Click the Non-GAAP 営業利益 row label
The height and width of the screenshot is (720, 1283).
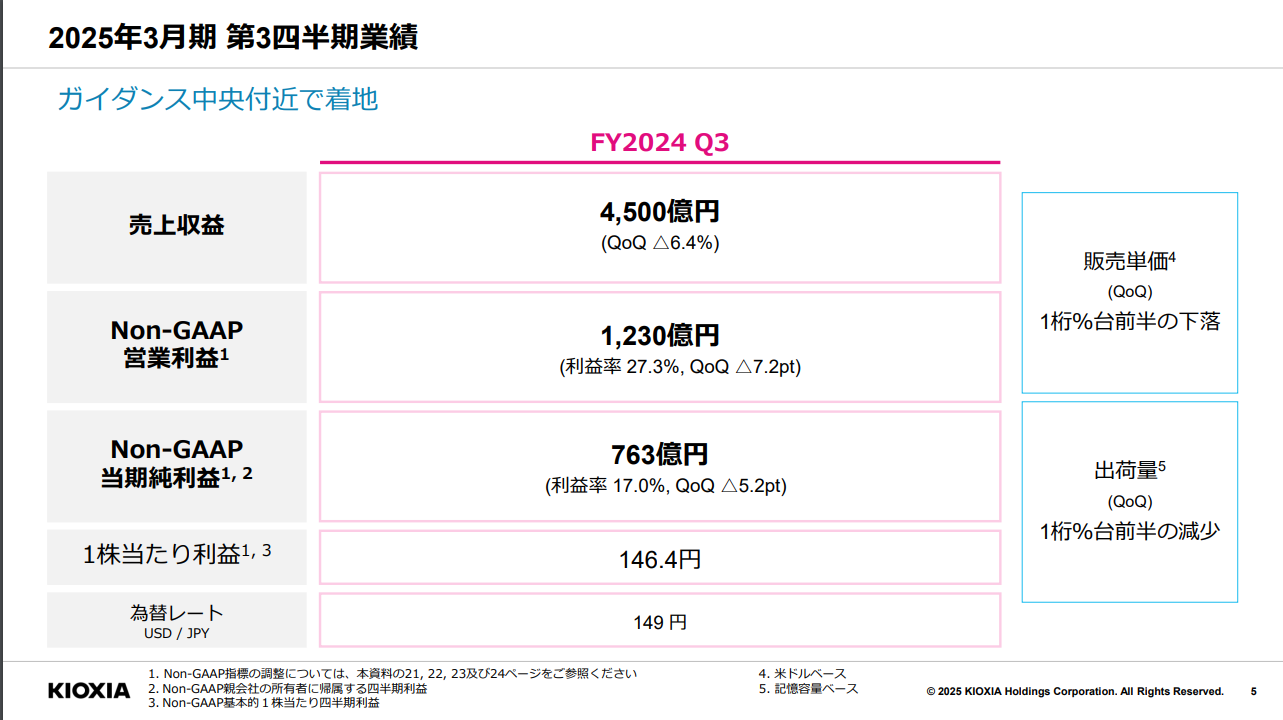(x=176, y=344)
